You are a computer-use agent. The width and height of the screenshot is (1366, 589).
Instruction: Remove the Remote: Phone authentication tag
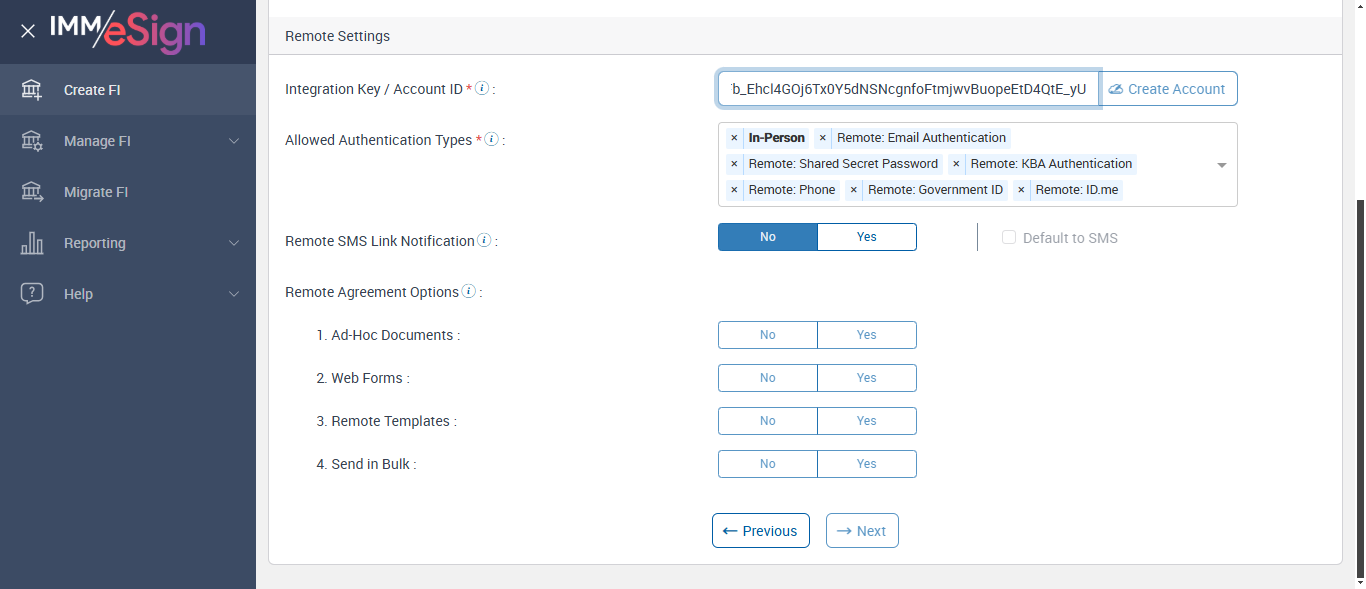(735, 190)
